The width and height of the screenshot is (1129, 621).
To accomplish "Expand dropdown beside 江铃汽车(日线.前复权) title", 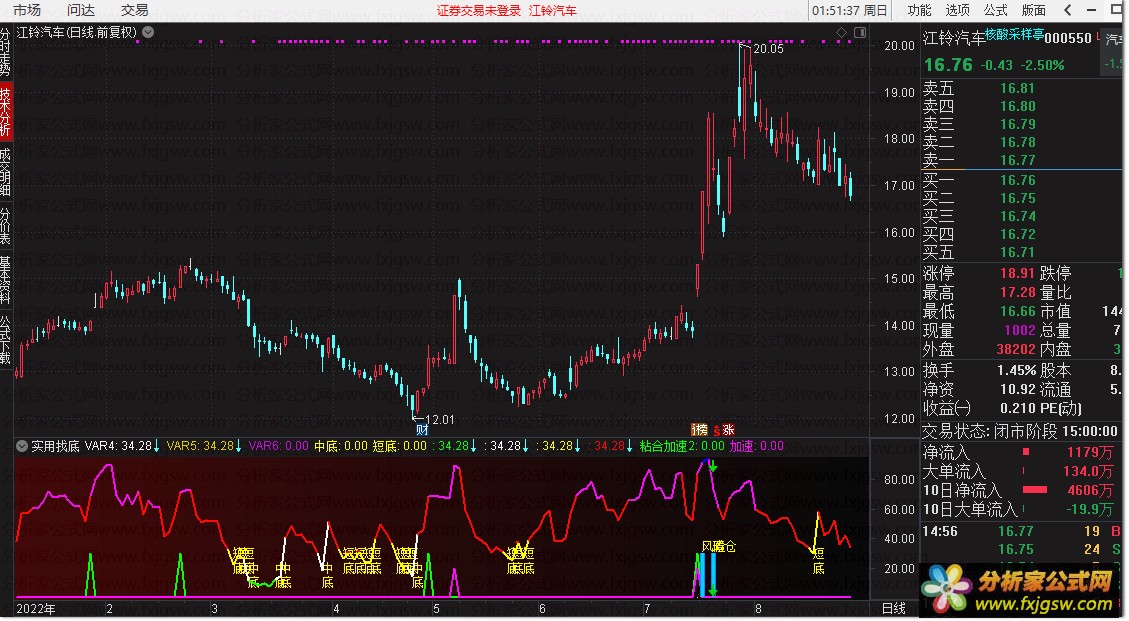I will coord(148,32).
